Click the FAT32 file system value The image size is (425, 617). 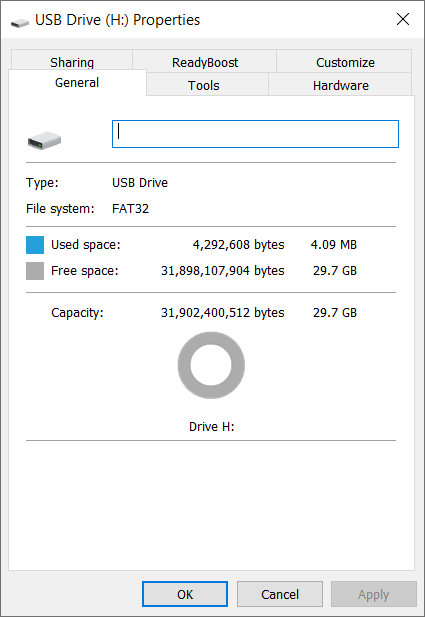[x=131, y=209]
